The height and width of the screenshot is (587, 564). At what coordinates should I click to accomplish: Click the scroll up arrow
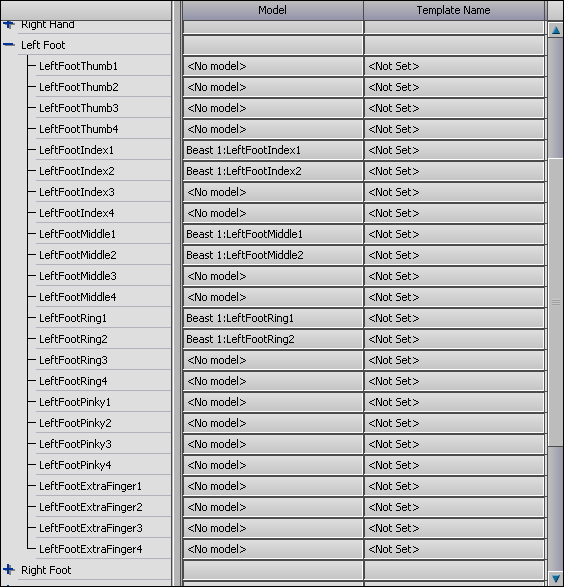(556, 30)
